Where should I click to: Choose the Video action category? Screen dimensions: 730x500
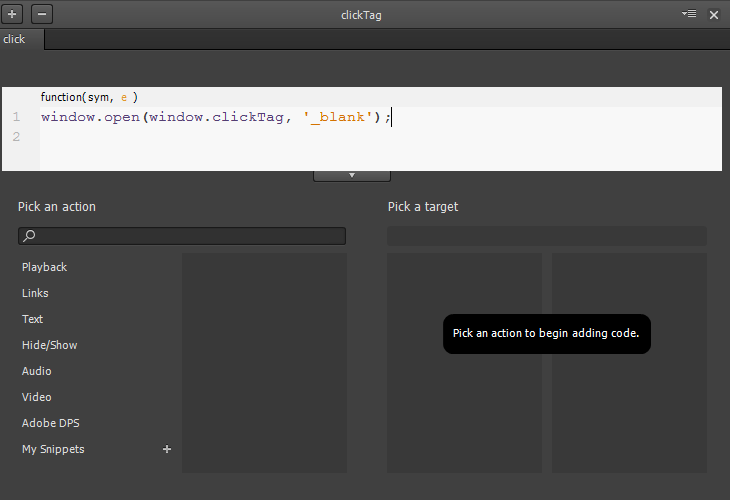click(x=36, y=398)
